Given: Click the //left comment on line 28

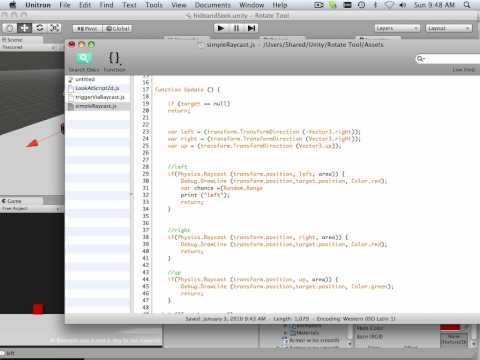Looking at the screenshot, I should click(x=177, y=166).
